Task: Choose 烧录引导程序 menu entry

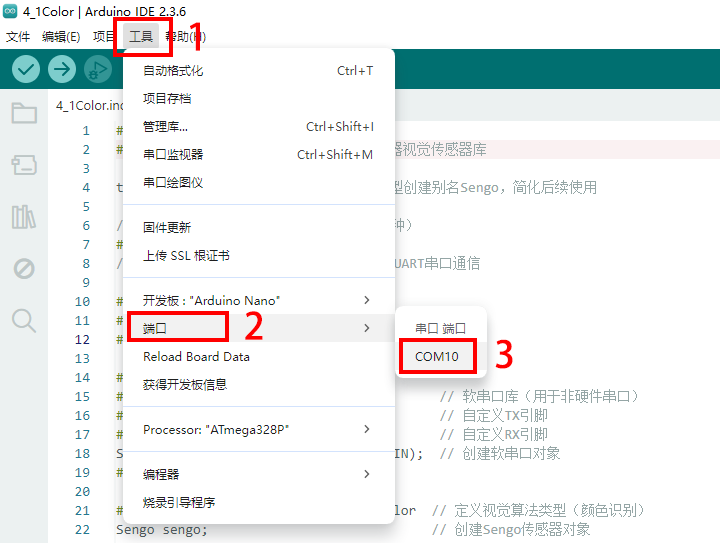Action: [259, 503]
